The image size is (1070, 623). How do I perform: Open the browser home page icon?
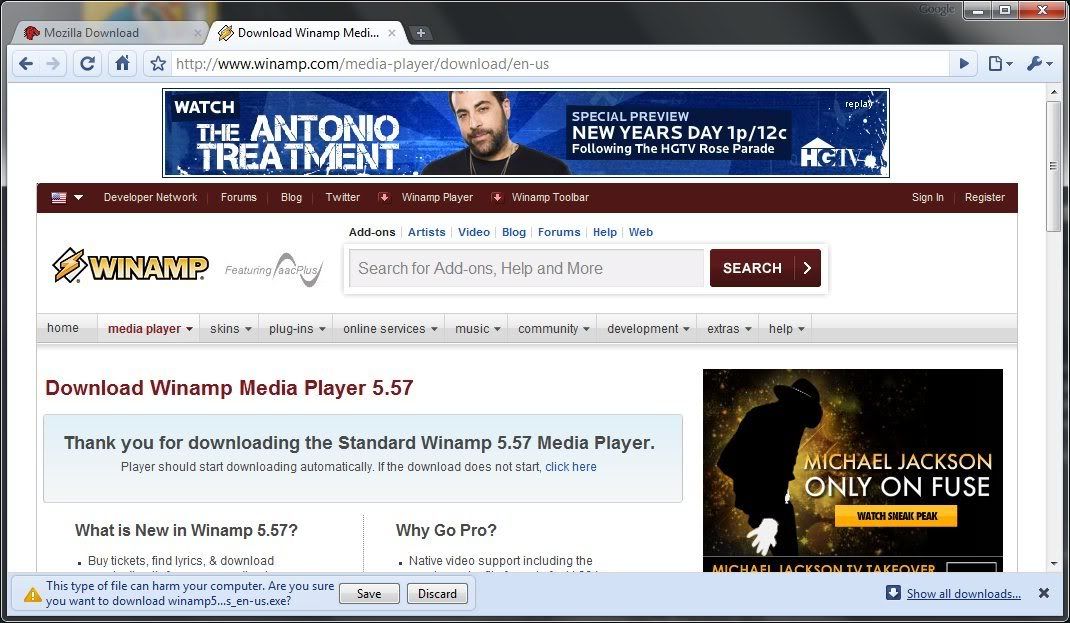[x=122, y=64]
